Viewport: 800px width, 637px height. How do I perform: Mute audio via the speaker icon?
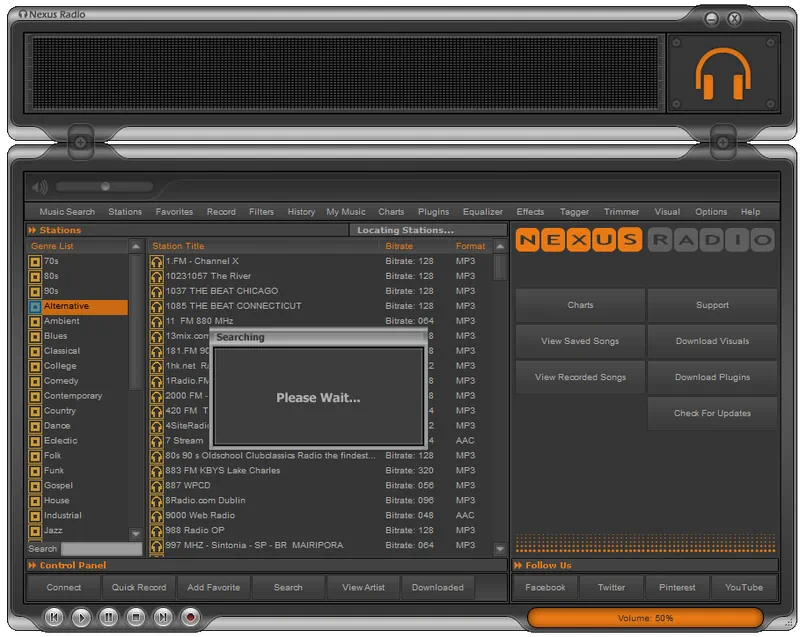click(39, 187)
